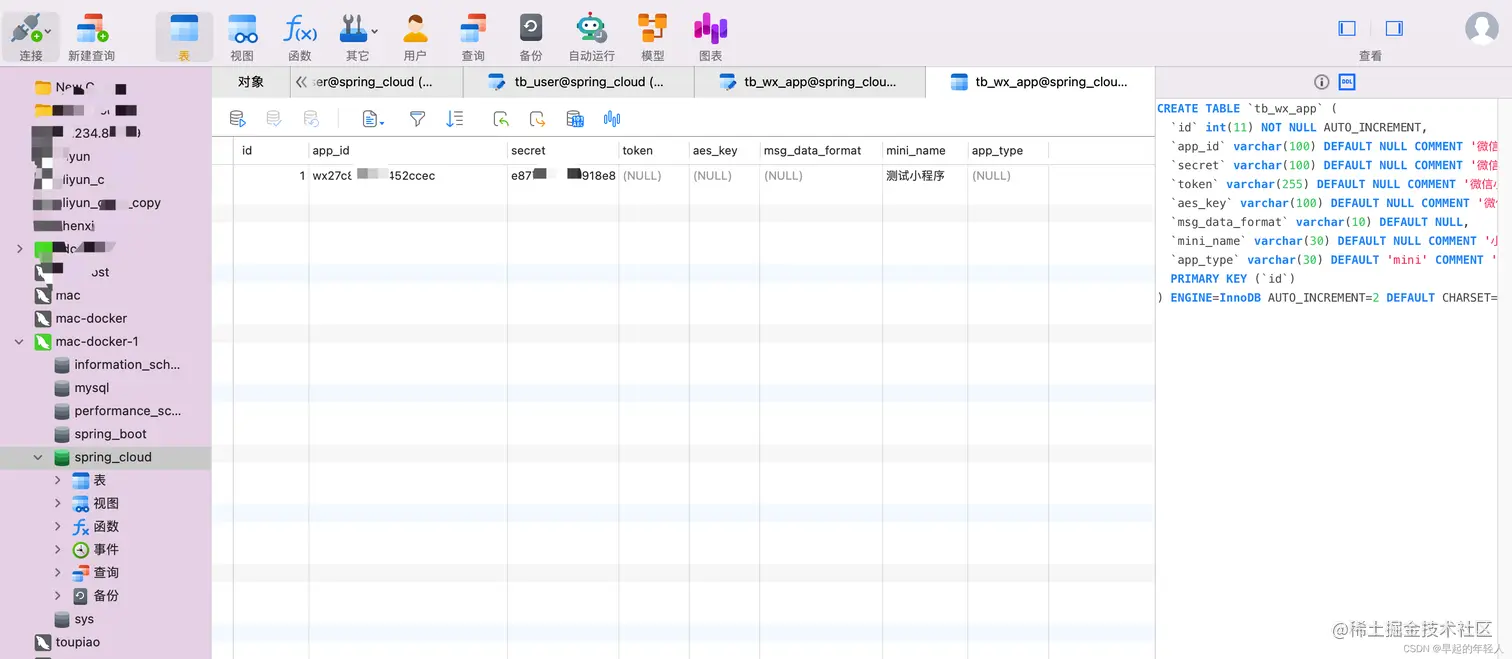This screenshot has width=1512, height=659.
Task: Click the filter funnel icon
Action: pos(417,119)
